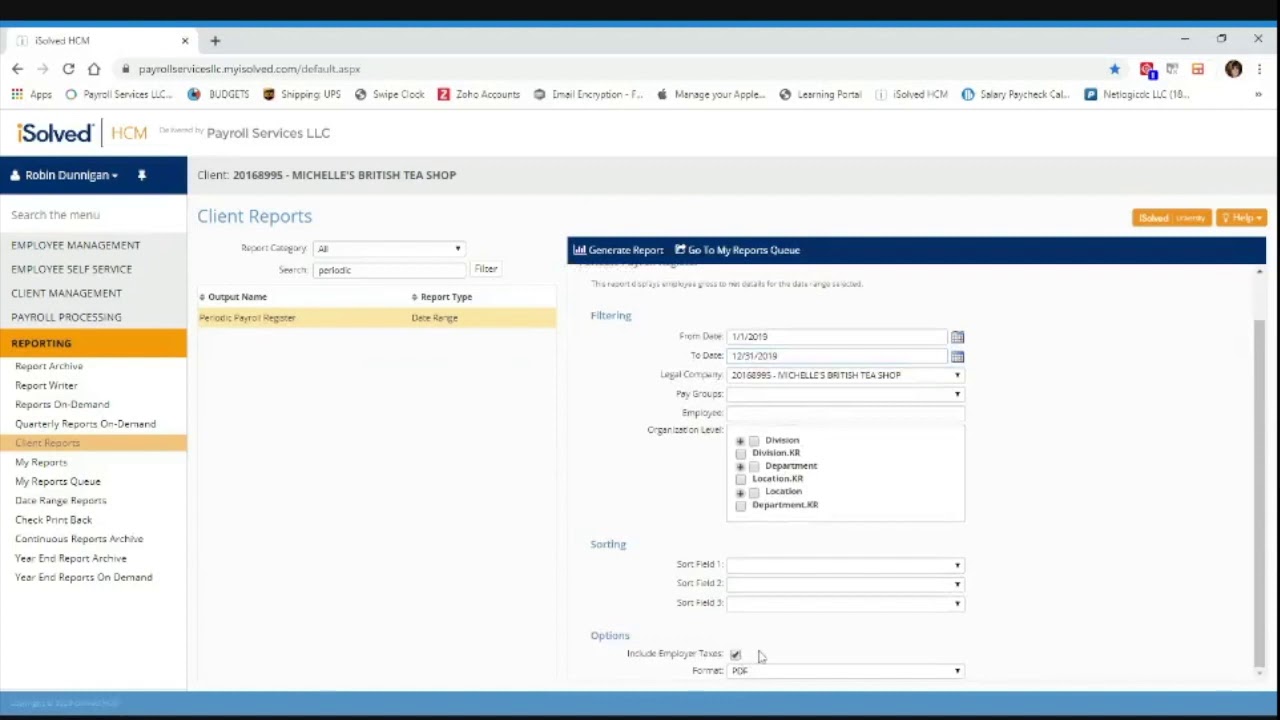Expand the Department tree node
The height and width of the screenshot is (720, 1280).
tap(740, 467)
